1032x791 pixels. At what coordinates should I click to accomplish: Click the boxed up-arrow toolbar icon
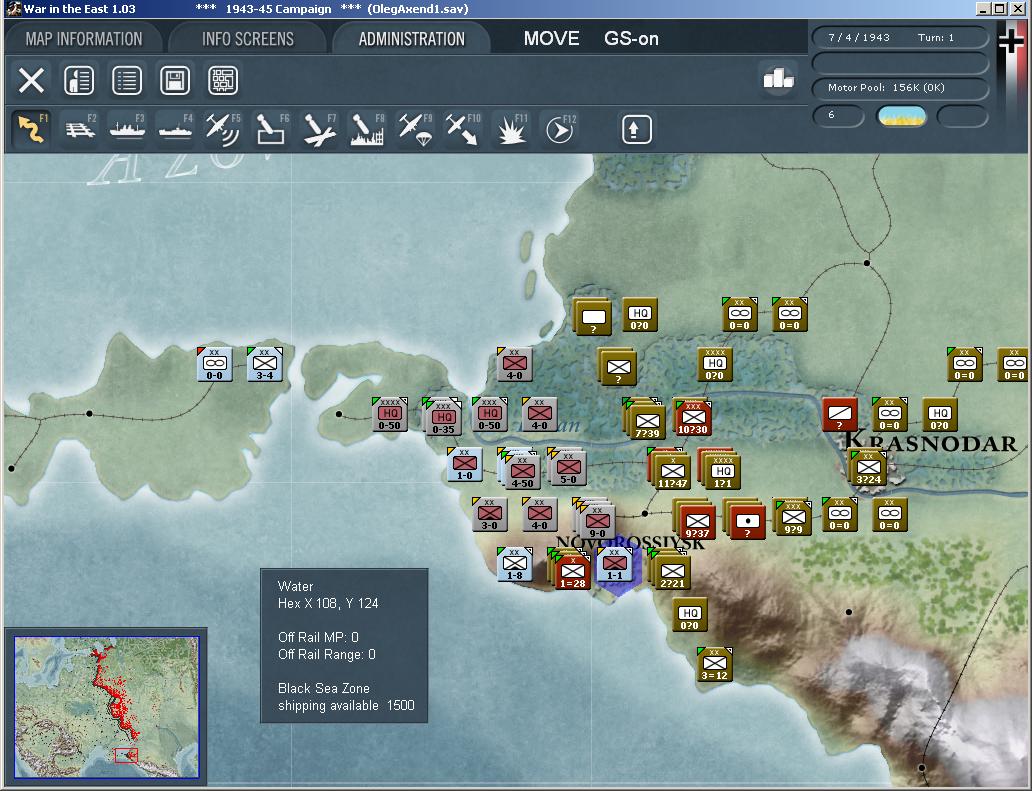636,129
